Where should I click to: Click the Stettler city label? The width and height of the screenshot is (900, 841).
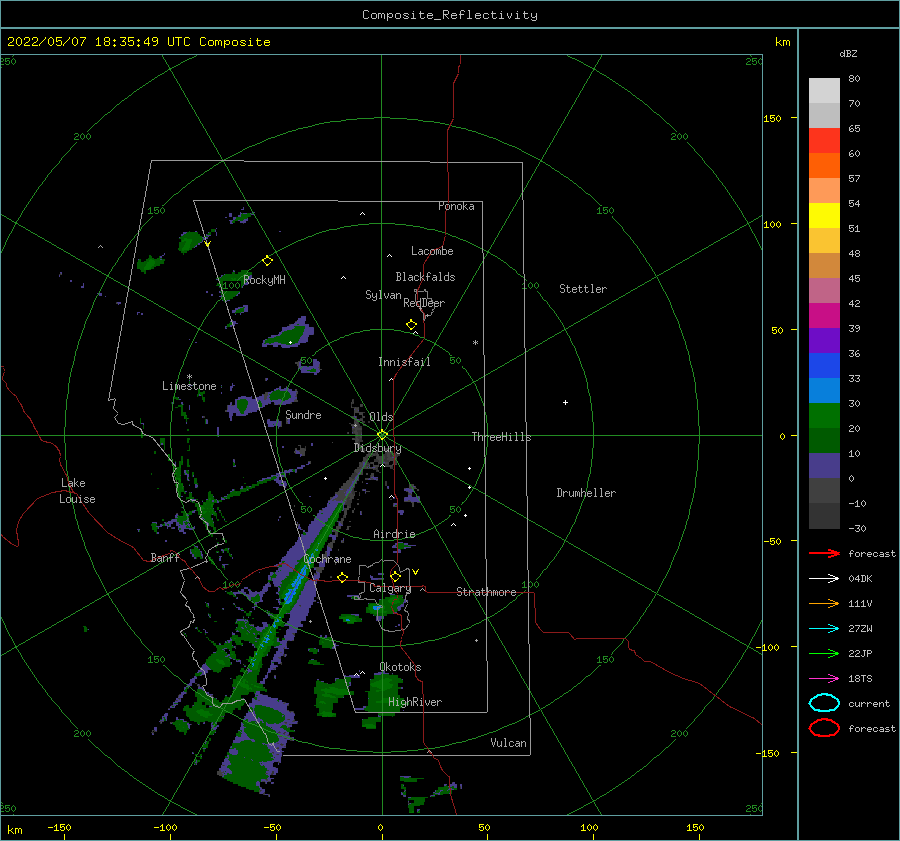[583, 289]
